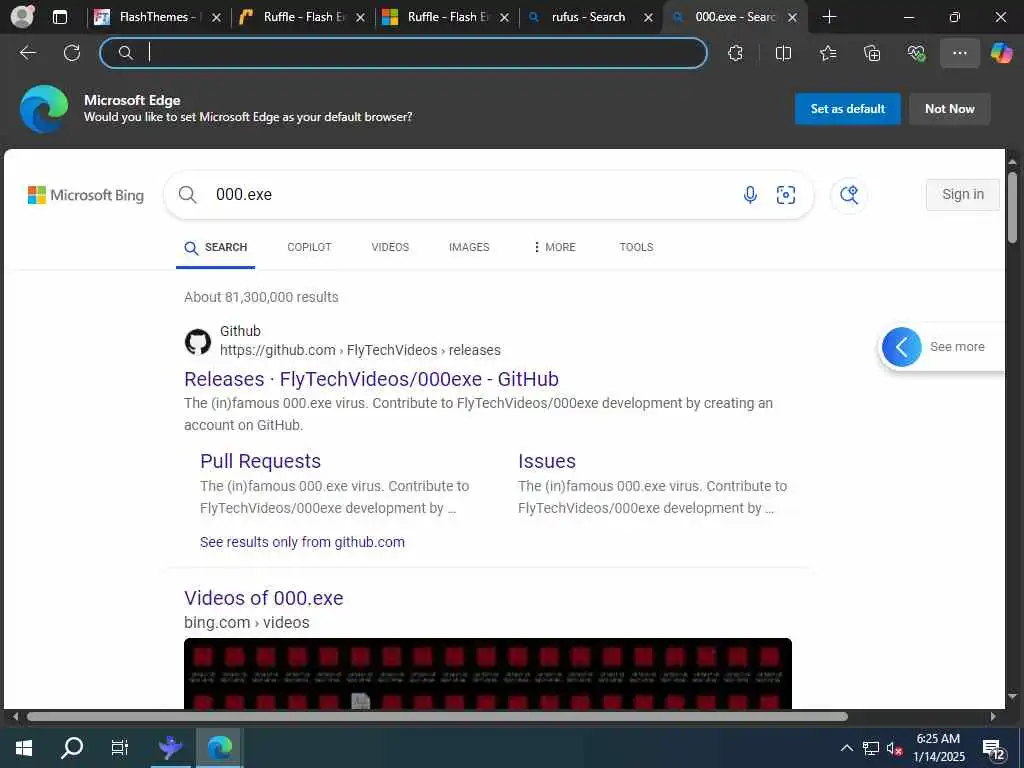Close the rufus - Search tab

tap(648, 18)
